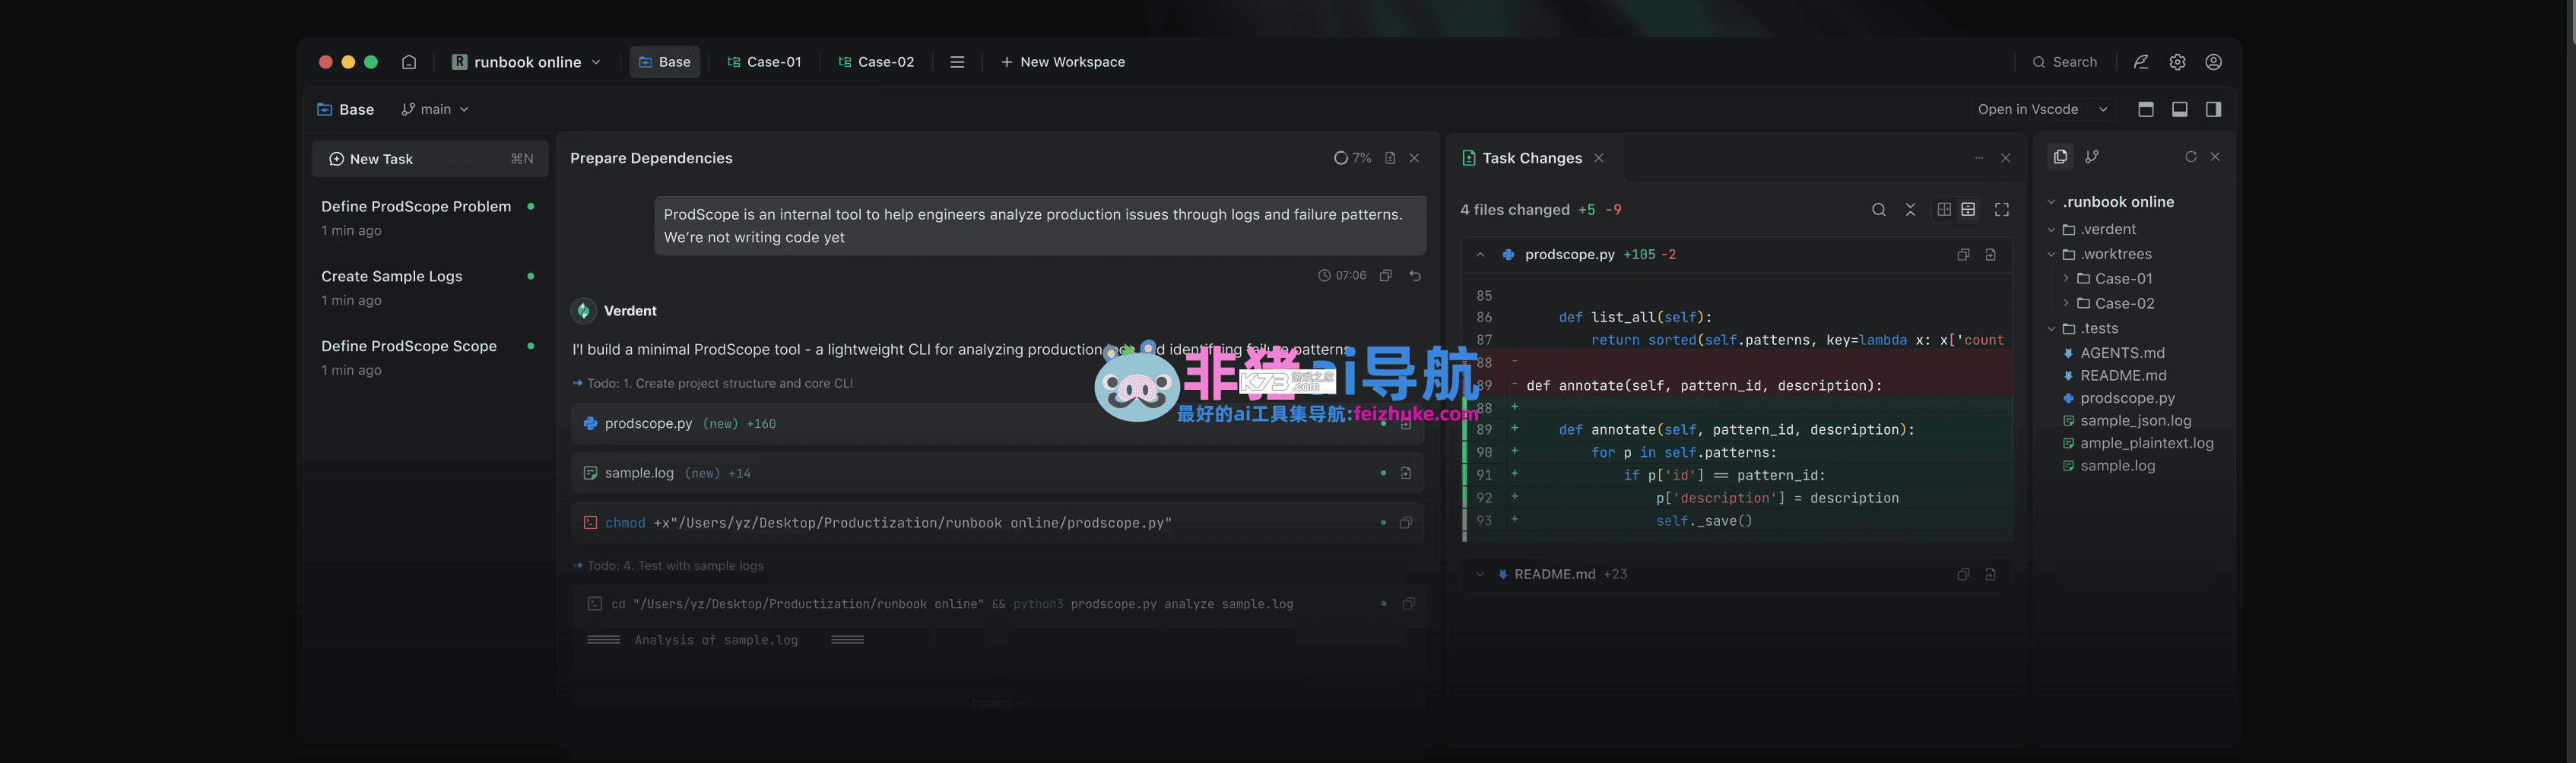The height and width of the screenshot is (763, 2576).
Task: Toggle the bottom panel layout icon
Action: coord(2180,109)
